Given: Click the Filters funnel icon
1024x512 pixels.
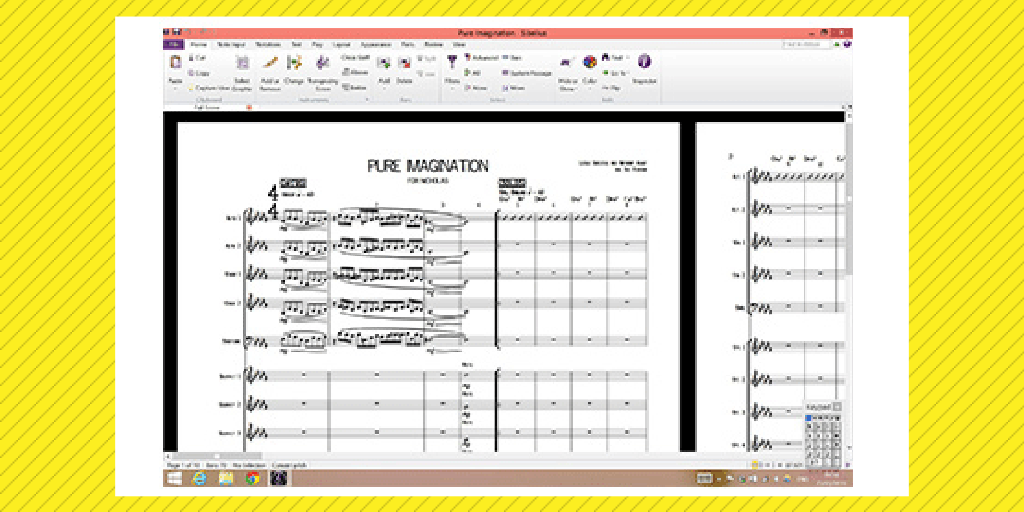Looking at the screenshot, I should (x=452, y=61).
